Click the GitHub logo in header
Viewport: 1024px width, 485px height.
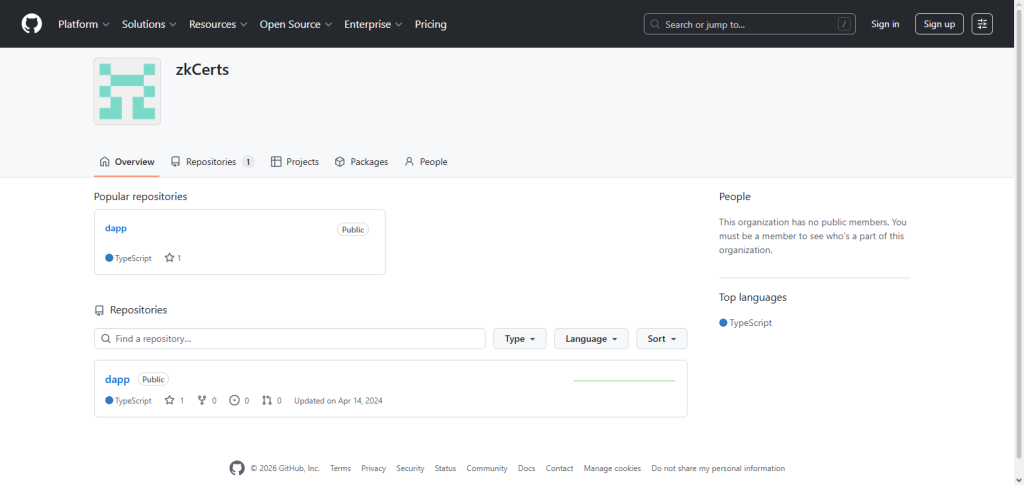point(31,24)
